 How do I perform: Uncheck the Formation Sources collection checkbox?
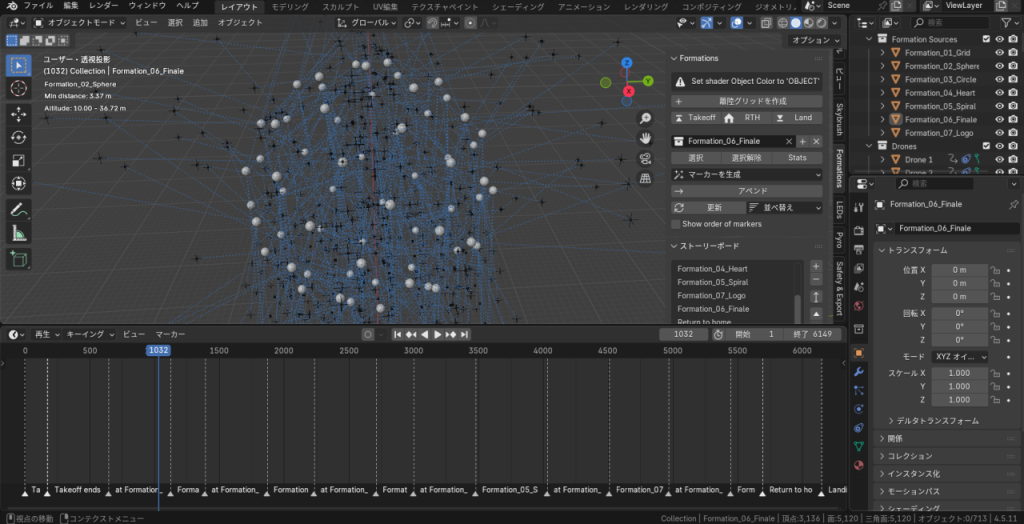pos(986,39)
